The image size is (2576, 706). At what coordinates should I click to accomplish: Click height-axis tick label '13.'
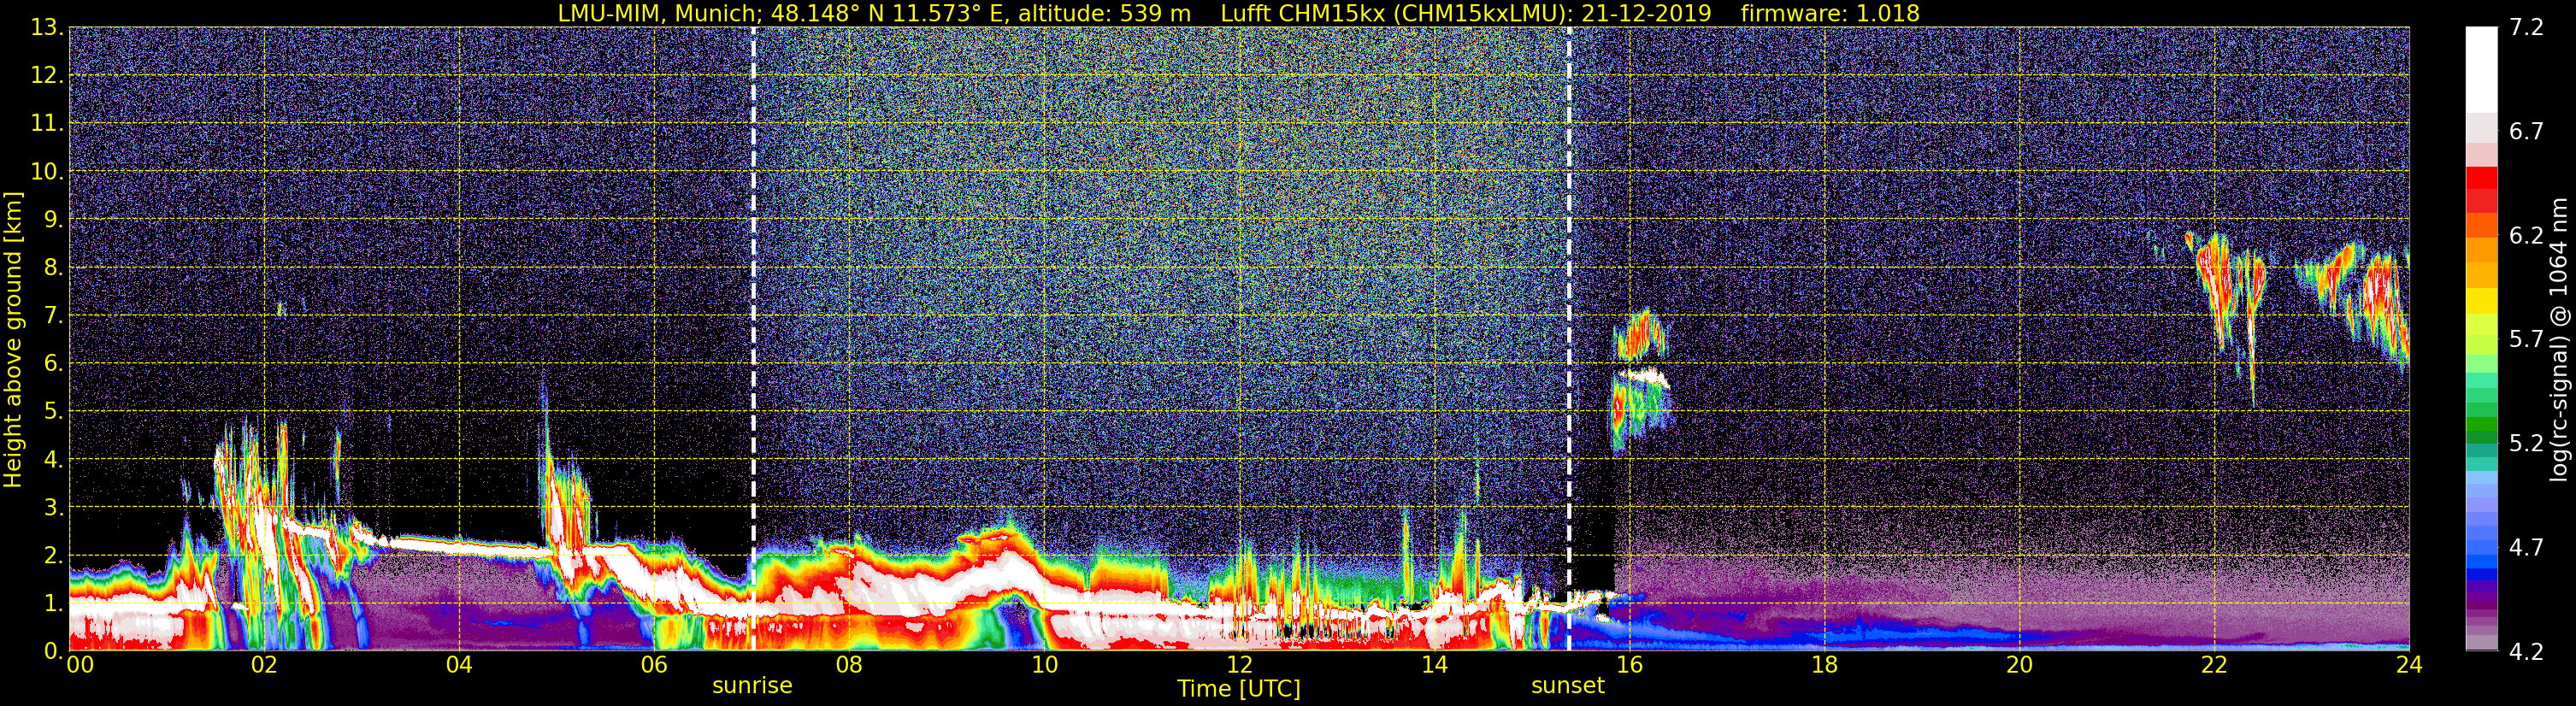[x=47, y=28]
